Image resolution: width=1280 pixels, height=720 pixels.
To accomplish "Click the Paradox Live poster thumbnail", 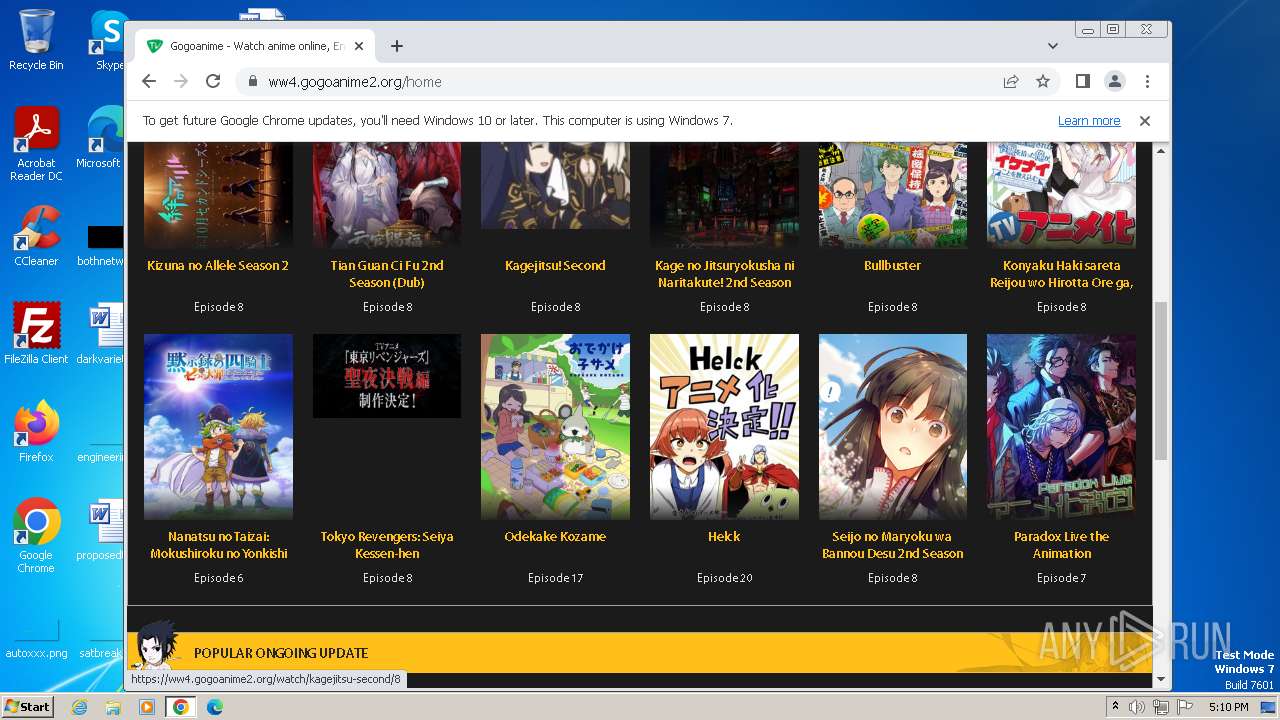I will tap(1061, 427).
